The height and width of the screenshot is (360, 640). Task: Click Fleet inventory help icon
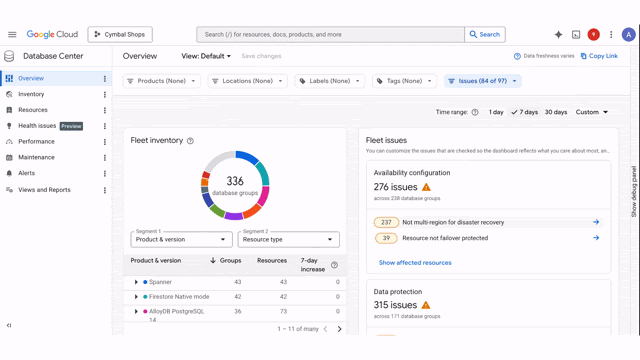click(x=190, y=141)
